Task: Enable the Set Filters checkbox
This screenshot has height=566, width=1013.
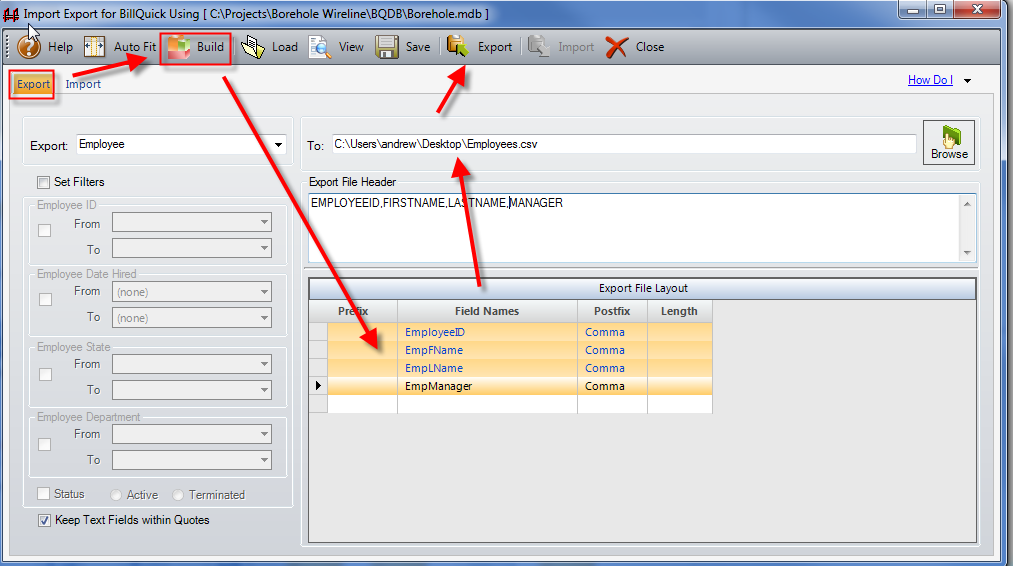Action: [x=43, y=182]
